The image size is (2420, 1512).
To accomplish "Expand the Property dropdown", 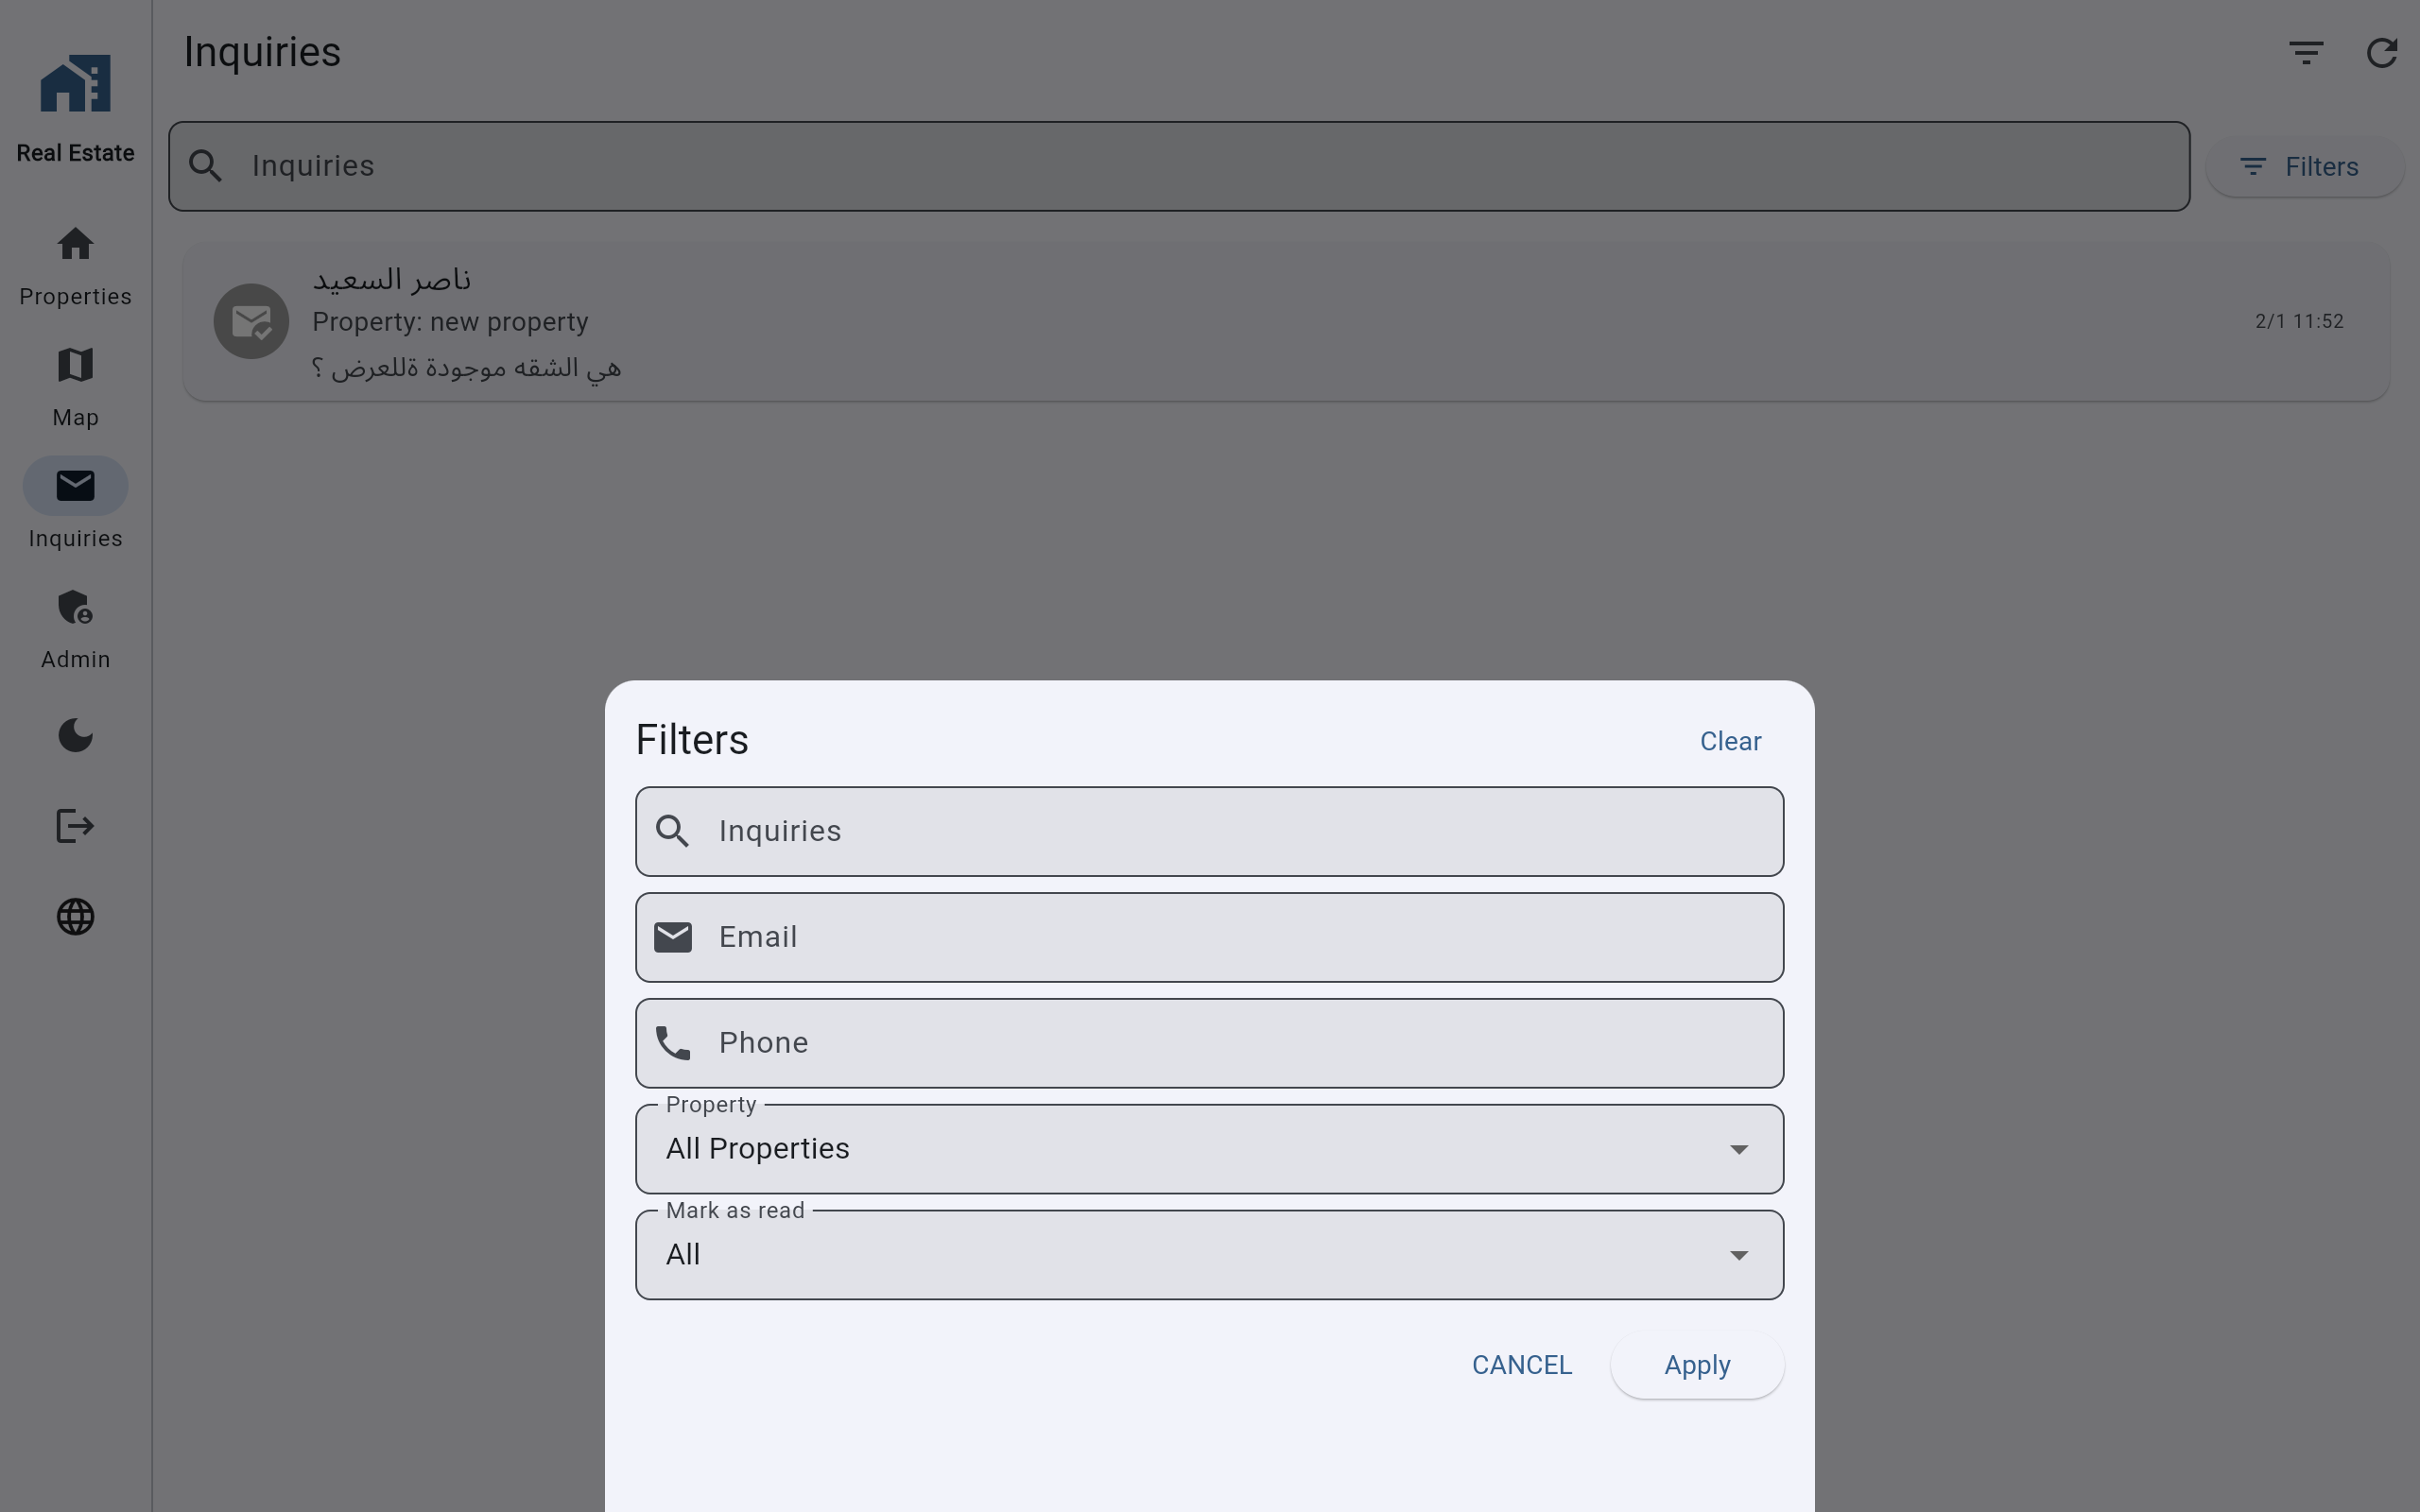I will [x=1208, y=1149].
